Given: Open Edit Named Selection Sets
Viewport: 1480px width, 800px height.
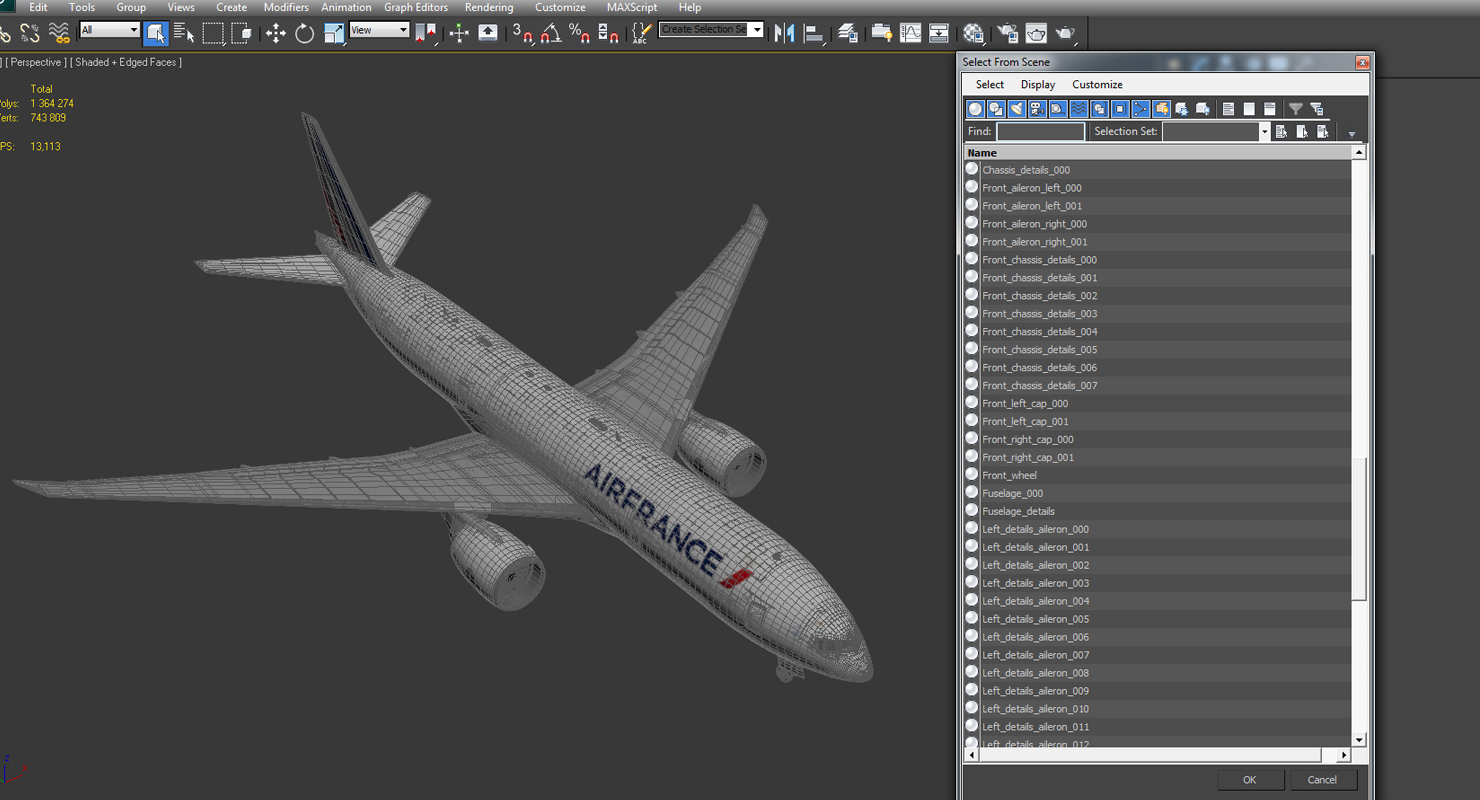Looking at the screenshot, I should pos(641,33).
